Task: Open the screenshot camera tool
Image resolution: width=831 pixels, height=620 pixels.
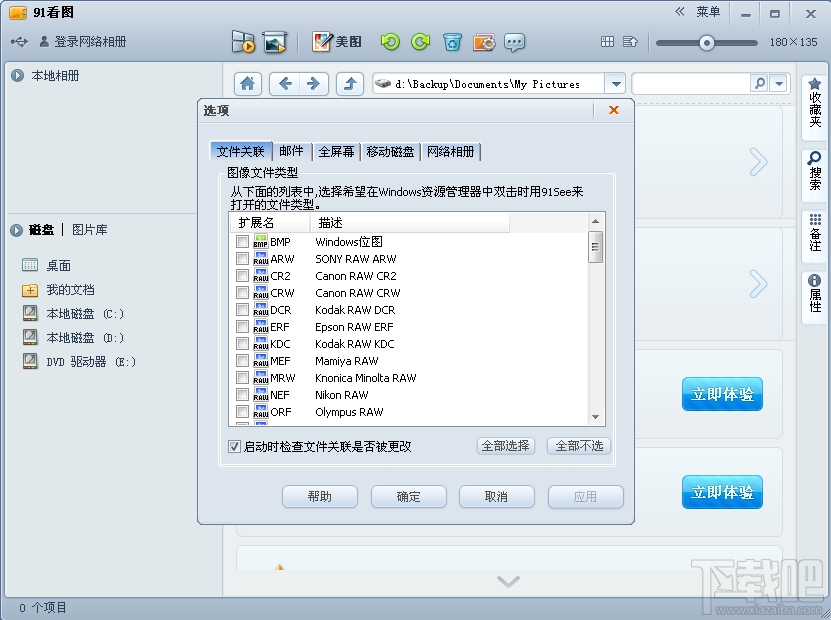Action: (x=484, y=42)
